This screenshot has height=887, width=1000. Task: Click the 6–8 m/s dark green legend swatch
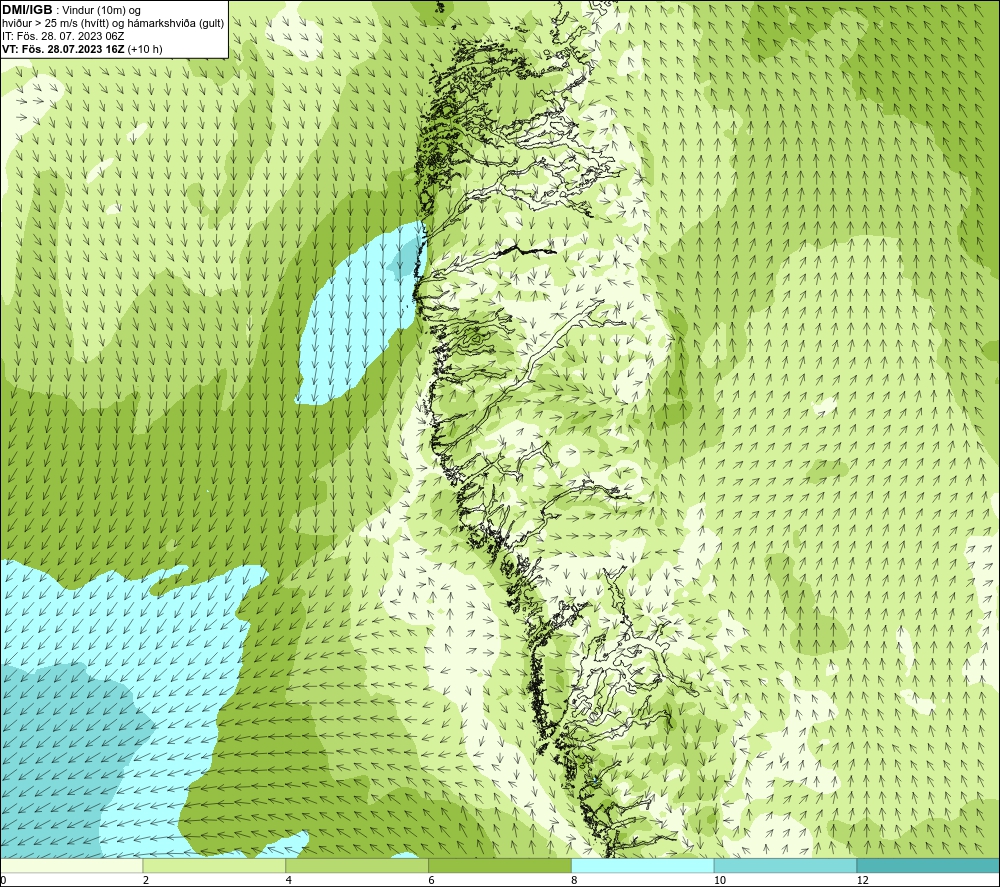pos(500,865)
